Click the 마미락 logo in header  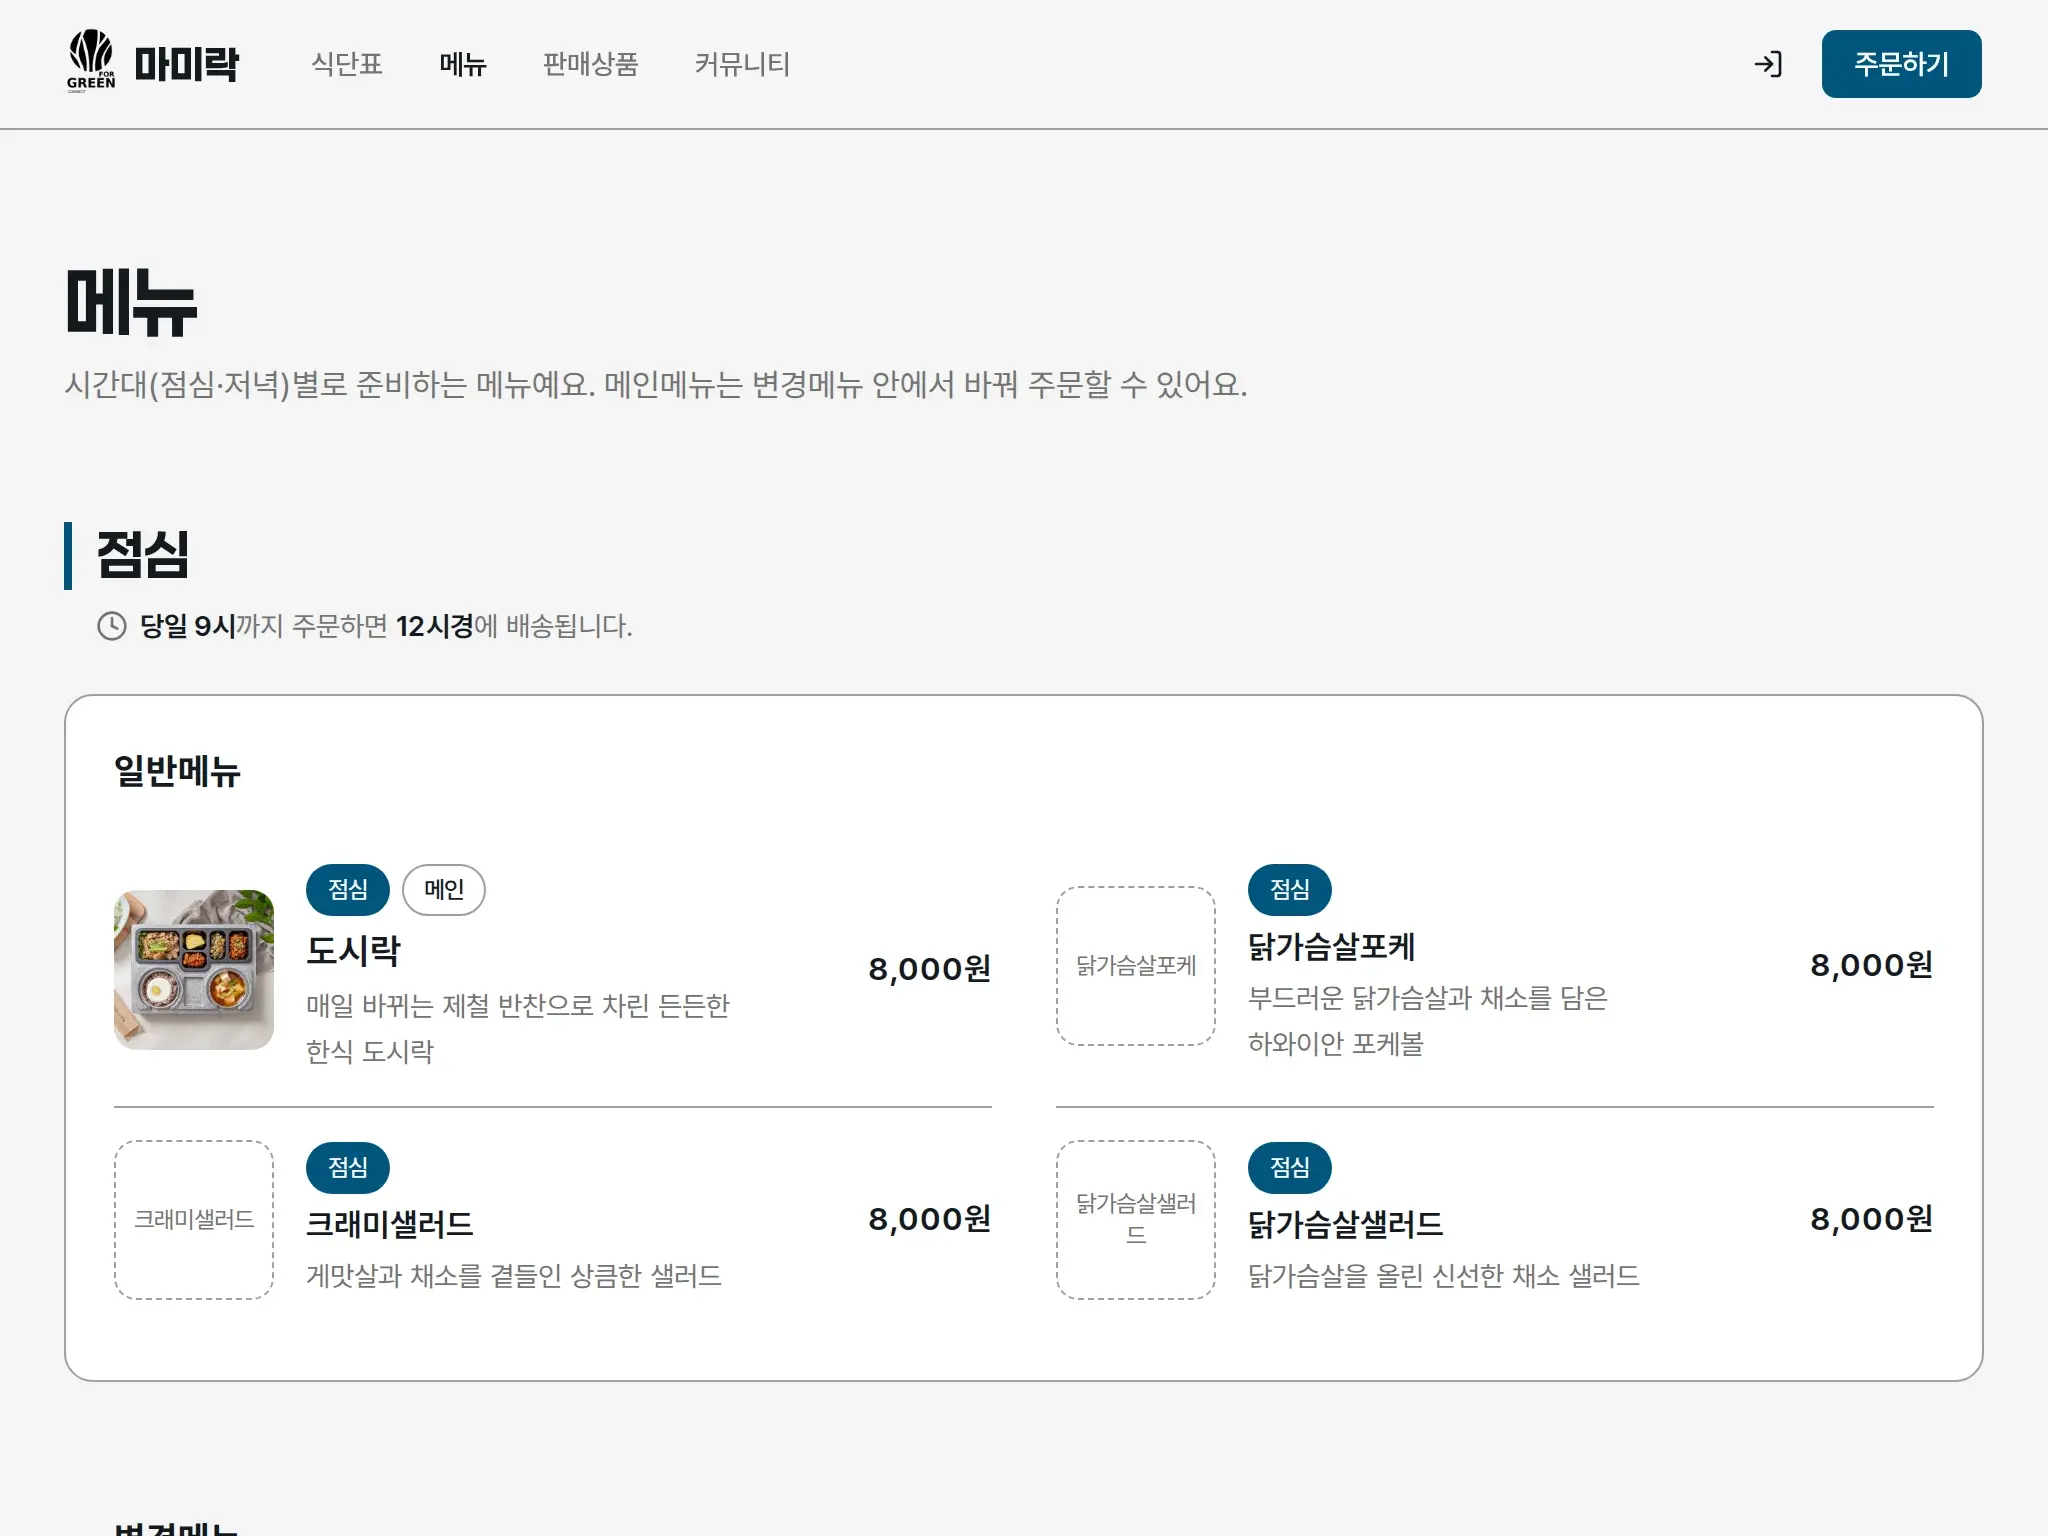153,63
